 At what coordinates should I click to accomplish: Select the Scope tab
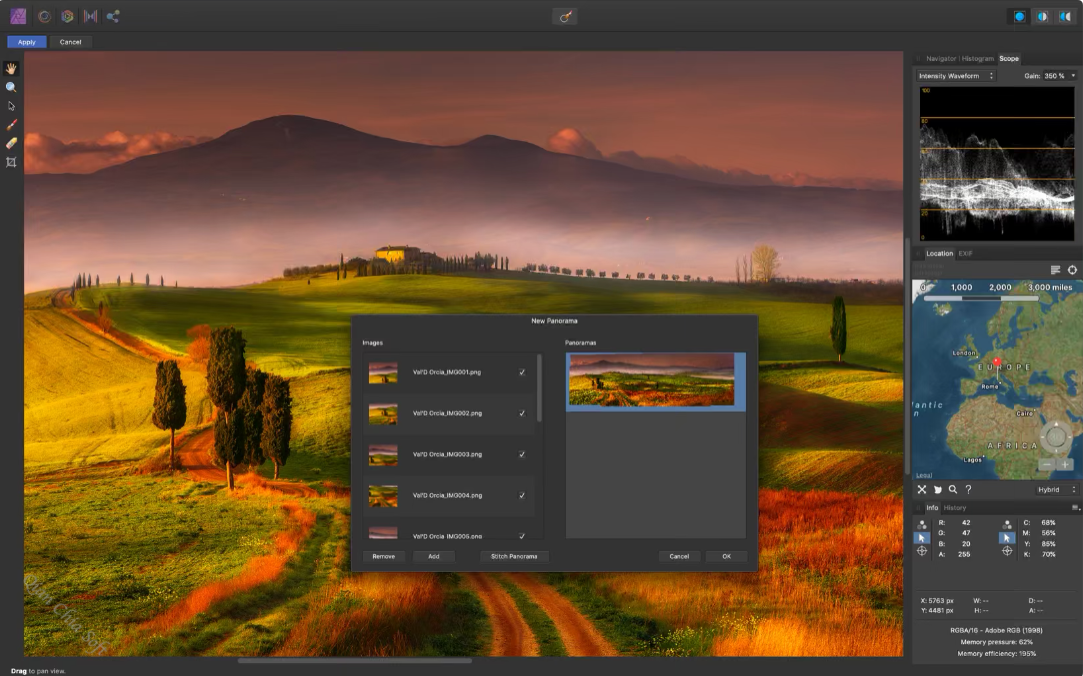tap(1008, 59)
